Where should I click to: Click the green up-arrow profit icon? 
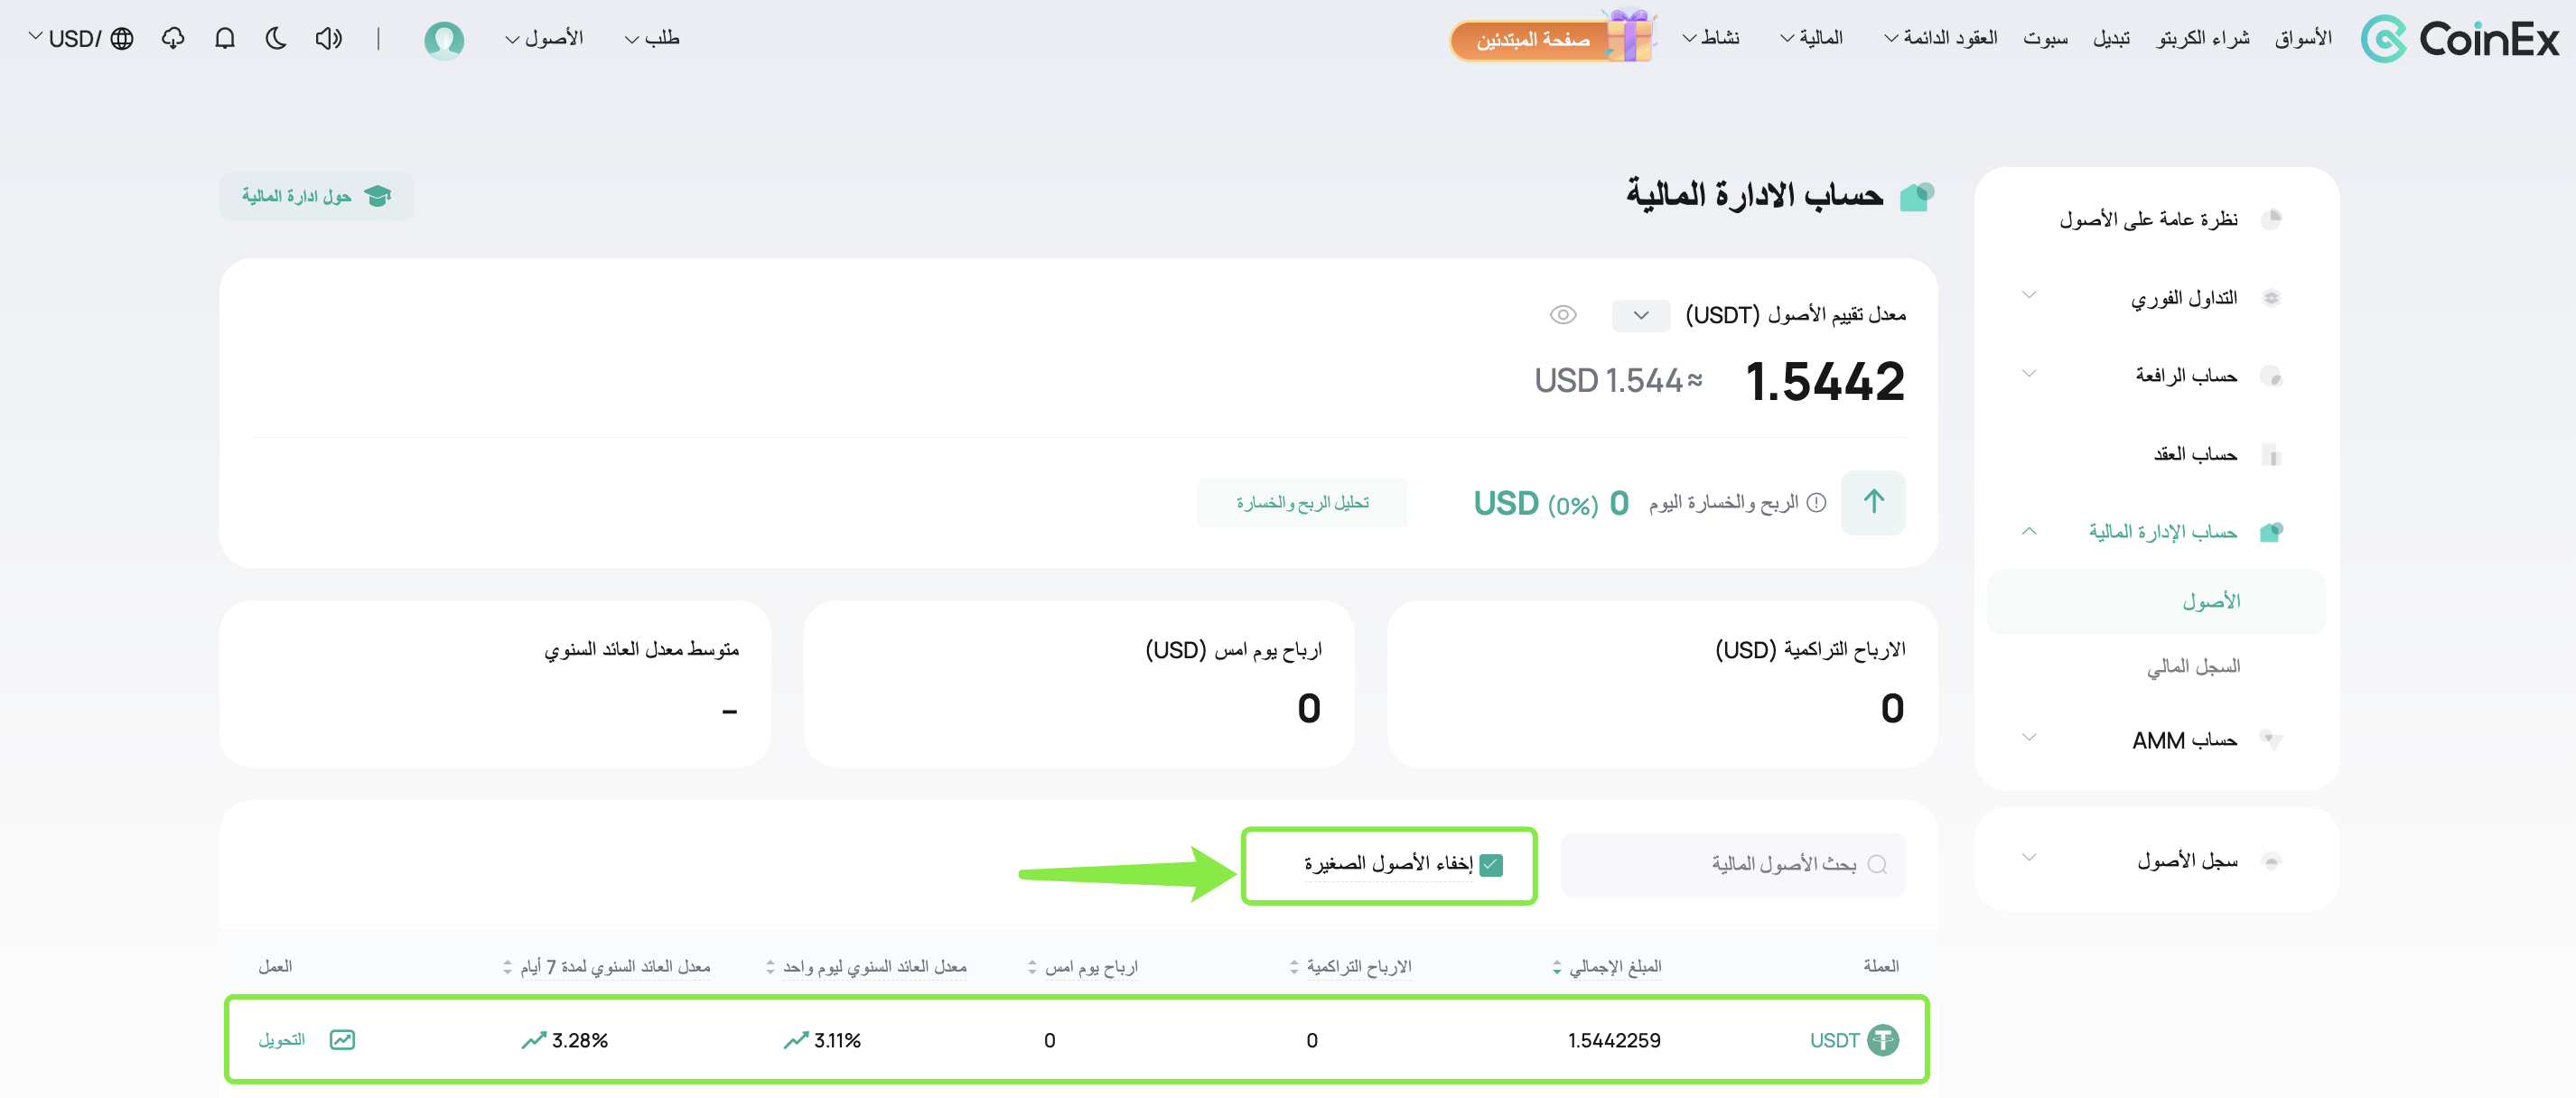(x=1872, y=502)
